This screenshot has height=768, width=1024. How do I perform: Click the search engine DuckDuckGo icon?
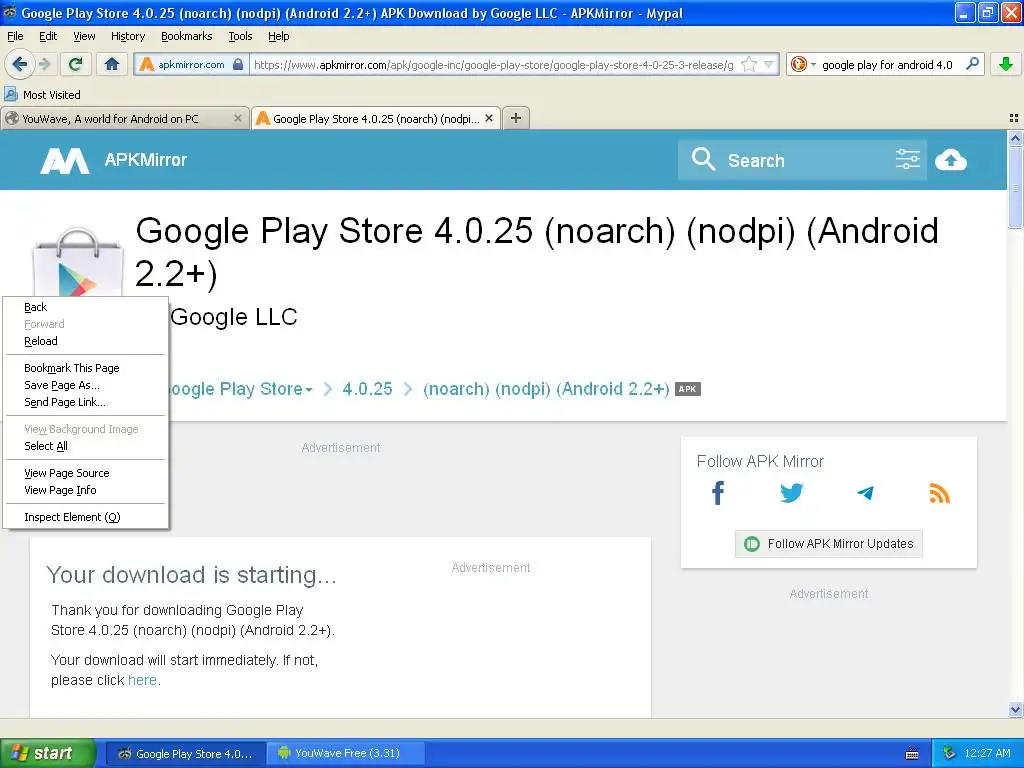click(x=798, y=64)
